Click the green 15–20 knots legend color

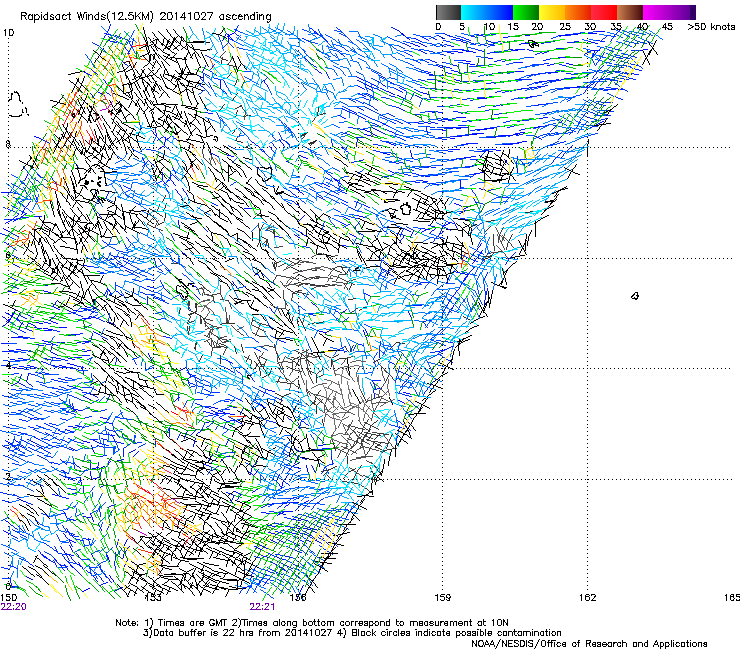click(x=526, y=12)
